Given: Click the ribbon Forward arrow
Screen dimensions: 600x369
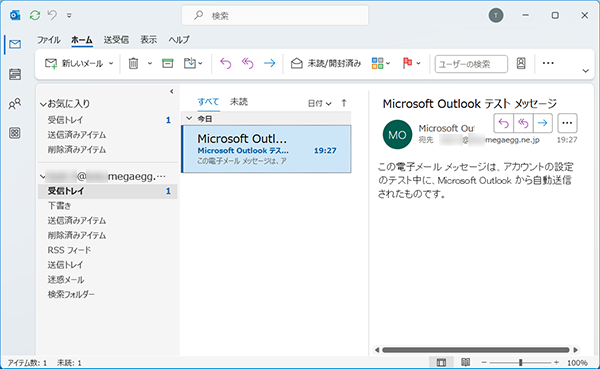Looking at the screenshot, I should click(270, 64).
